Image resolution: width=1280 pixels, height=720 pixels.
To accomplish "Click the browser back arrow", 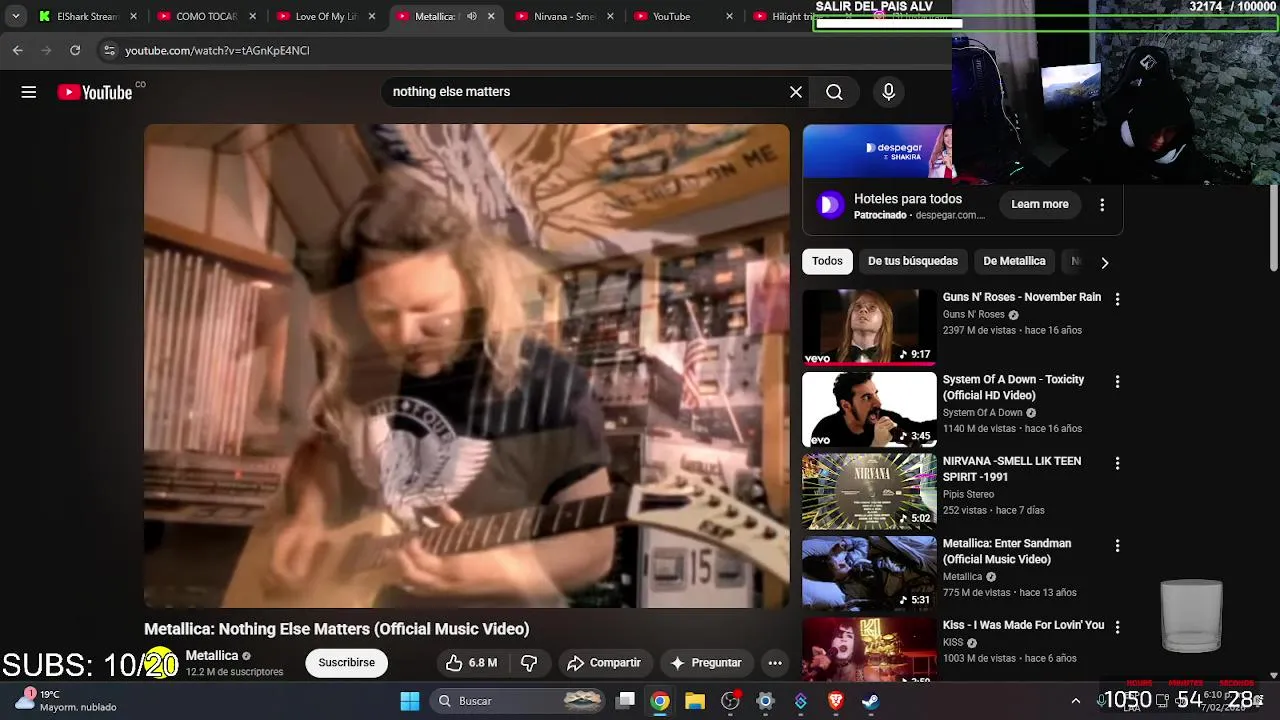I will [x=18, y=50].
